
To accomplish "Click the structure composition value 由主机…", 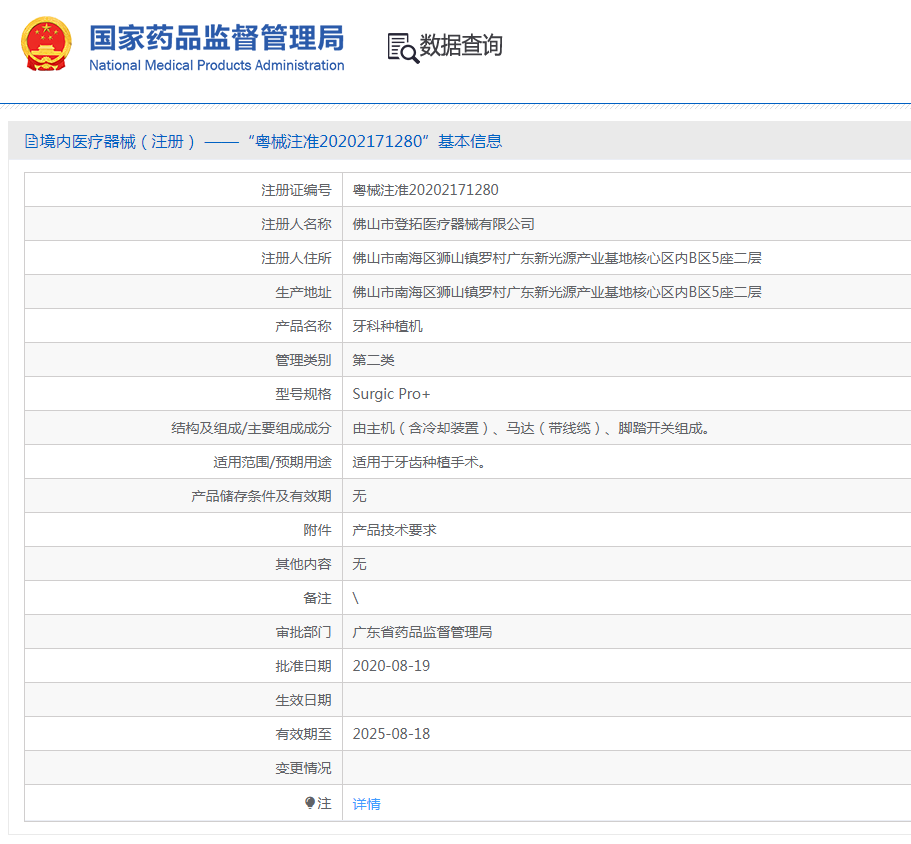I will (x=531, y=428).
